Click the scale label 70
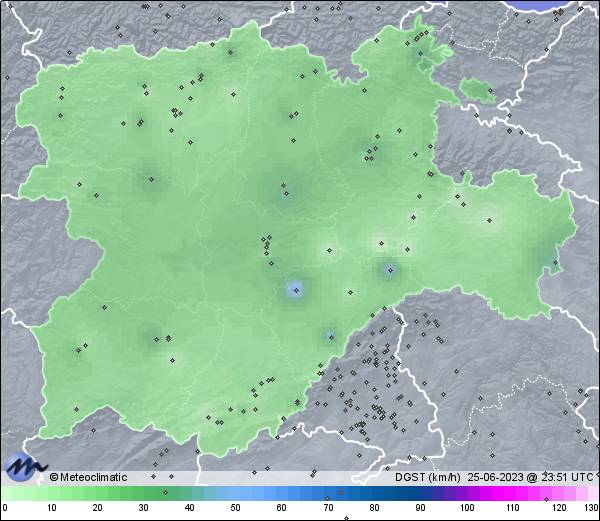This screenshot has height=521, width=600. tap(328, 508)
